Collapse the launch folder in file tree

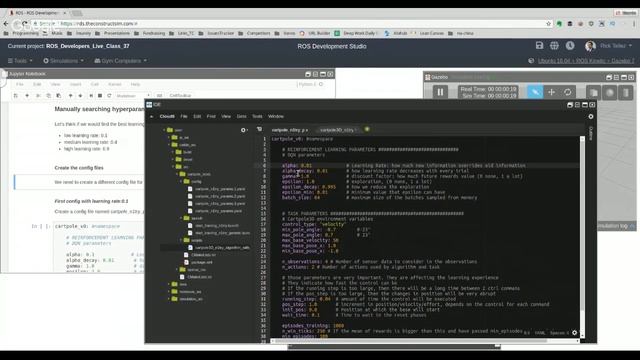(181, 218)
